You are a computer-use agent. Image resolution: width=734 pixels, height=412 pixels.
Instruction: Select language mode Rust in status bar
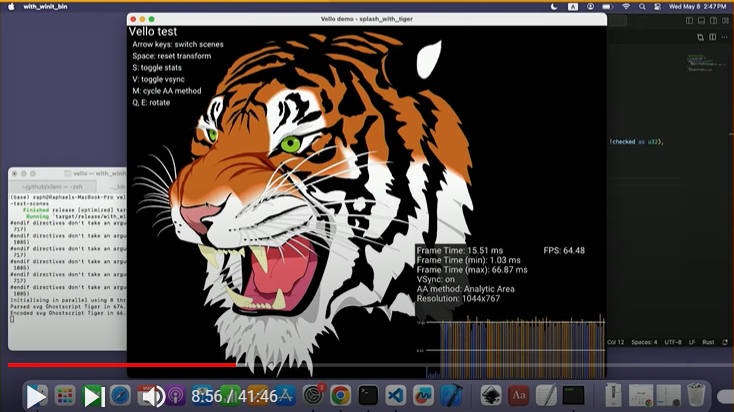coord(708,342)
